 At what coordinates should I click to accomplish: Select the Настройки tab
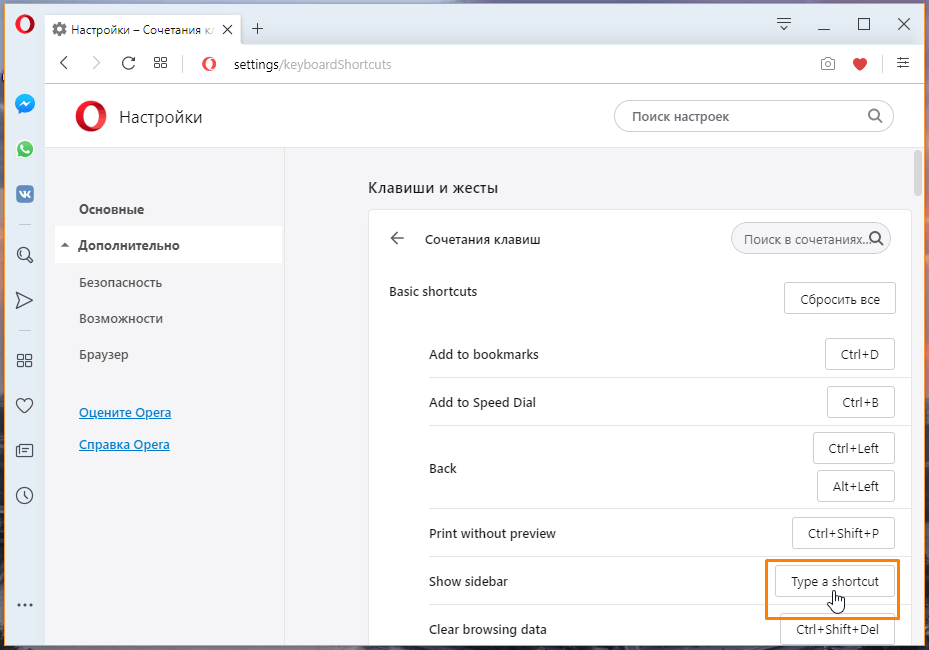tap(142, 29)
